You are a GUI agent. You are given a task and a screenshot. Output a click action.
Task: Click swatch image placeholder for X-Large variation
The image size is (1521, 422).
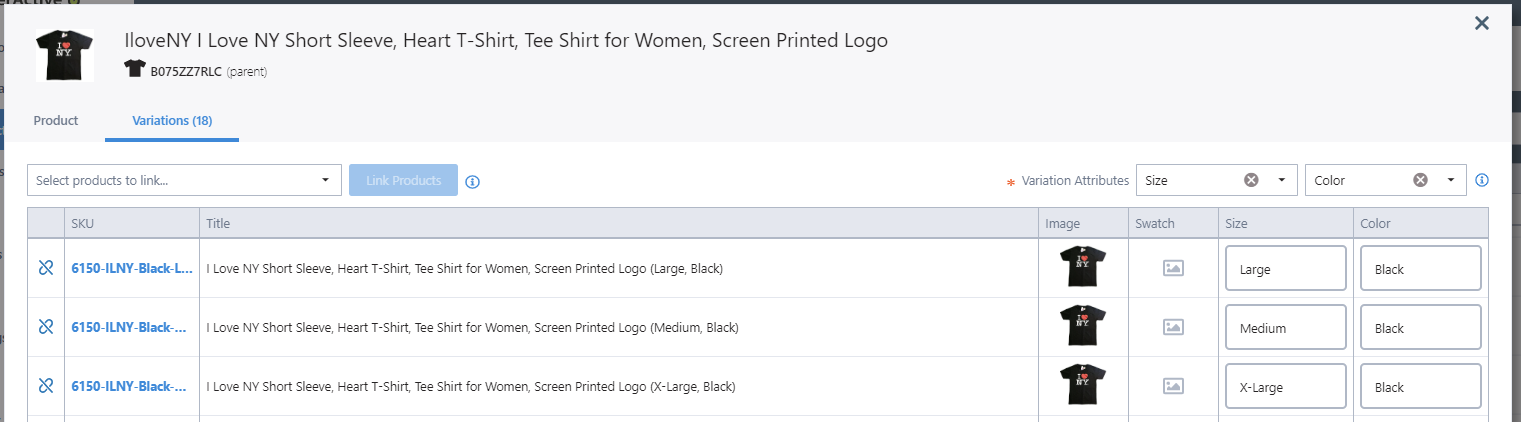coord(1173,386)
